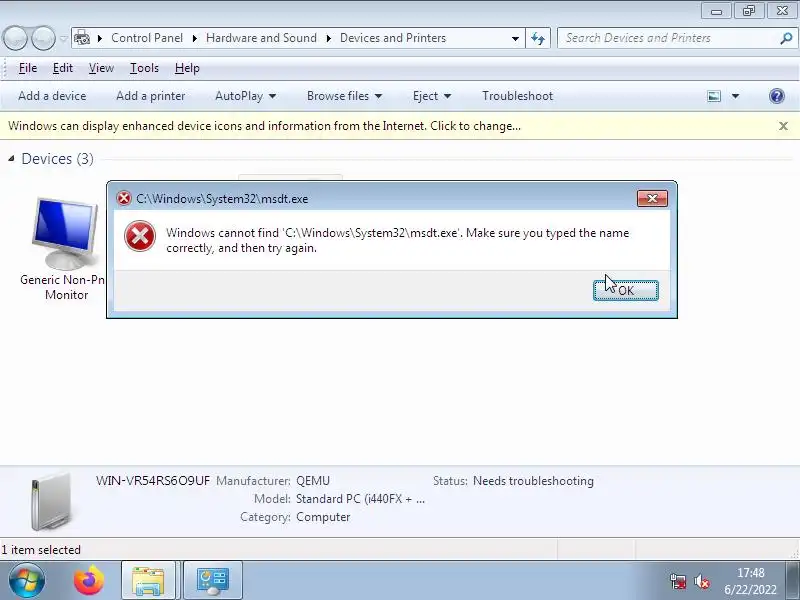The height and width of the screenshot is (600, 800).
Task: Expand the arrow after Control Panel breadcrumb
Action: 195,38
